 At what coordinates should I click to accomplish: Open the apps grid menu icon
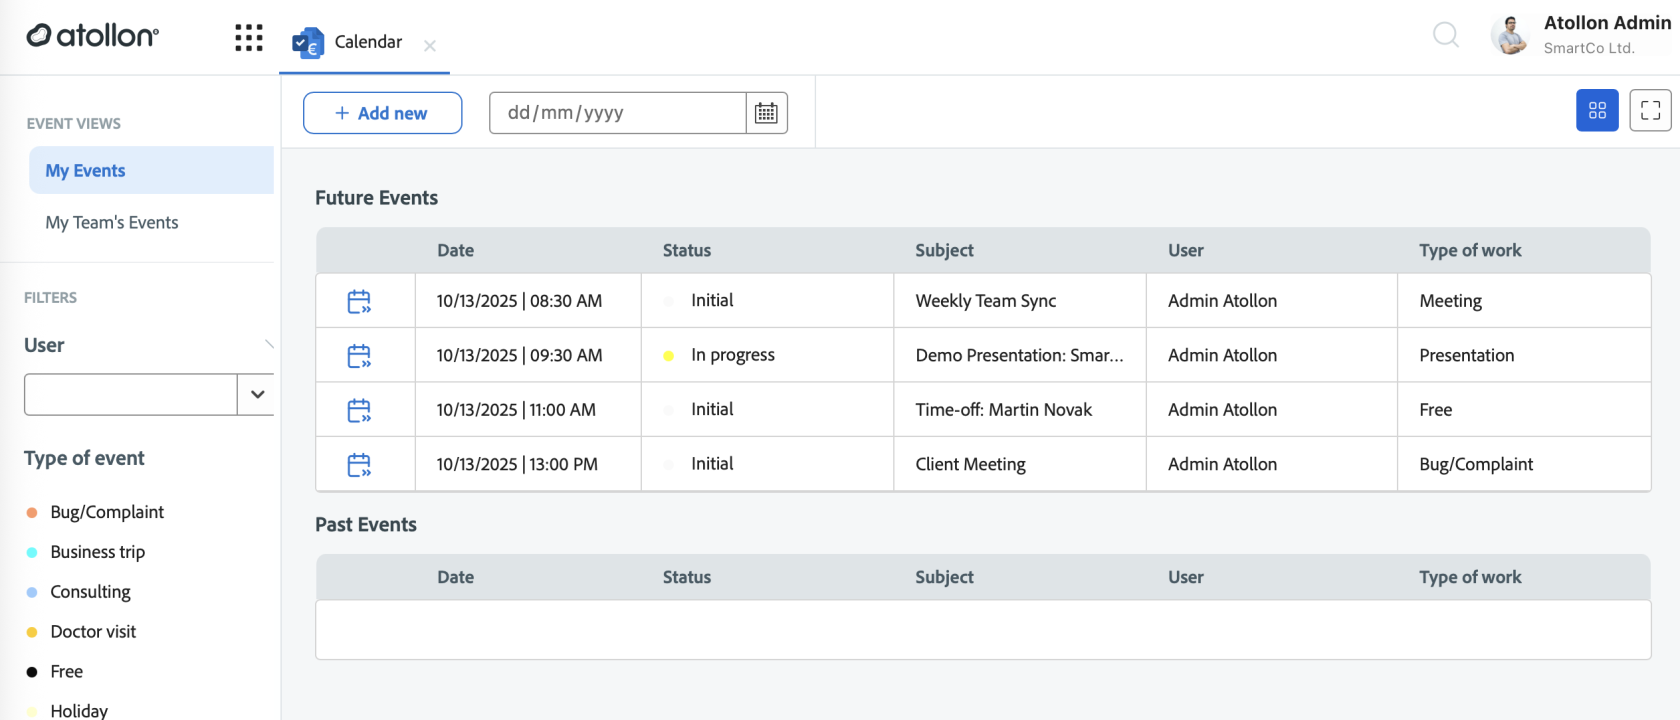click(x=248, y=38)
